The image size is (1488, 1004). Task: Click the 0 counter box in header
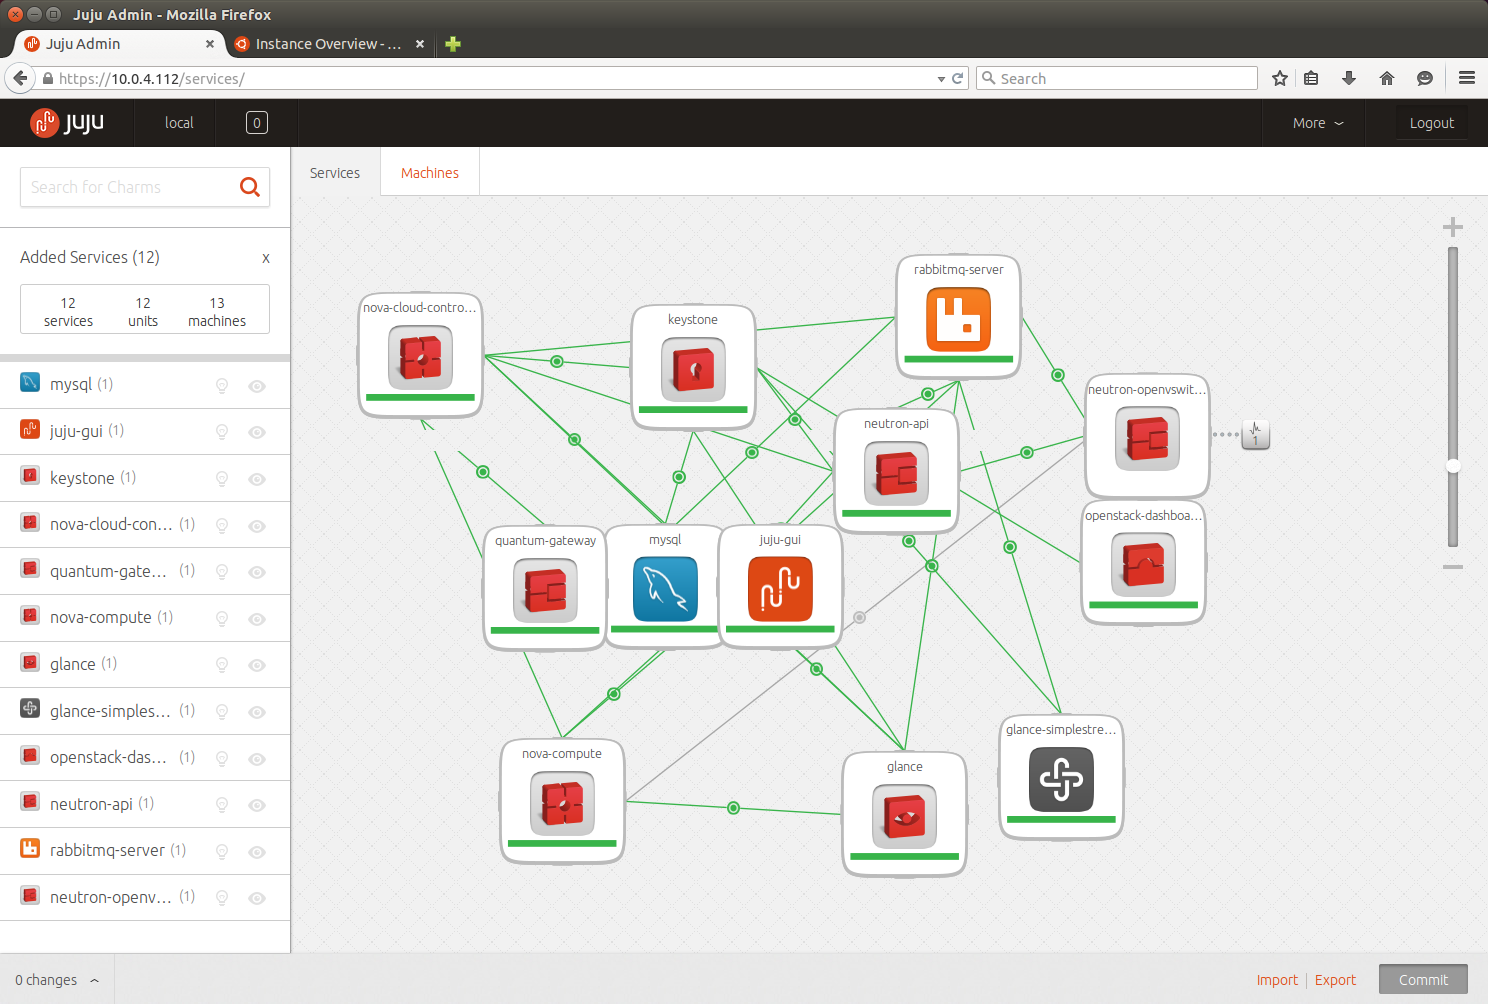[x=257, y=123]
